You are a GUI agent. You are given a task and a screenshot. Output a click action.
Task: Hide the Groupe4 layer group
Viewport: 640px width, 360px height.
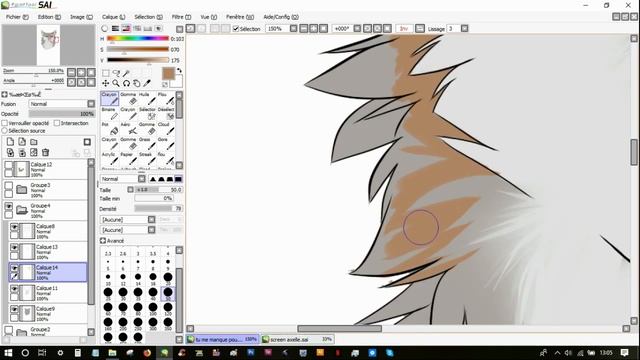pyautogui.click(x=9, y=206)
